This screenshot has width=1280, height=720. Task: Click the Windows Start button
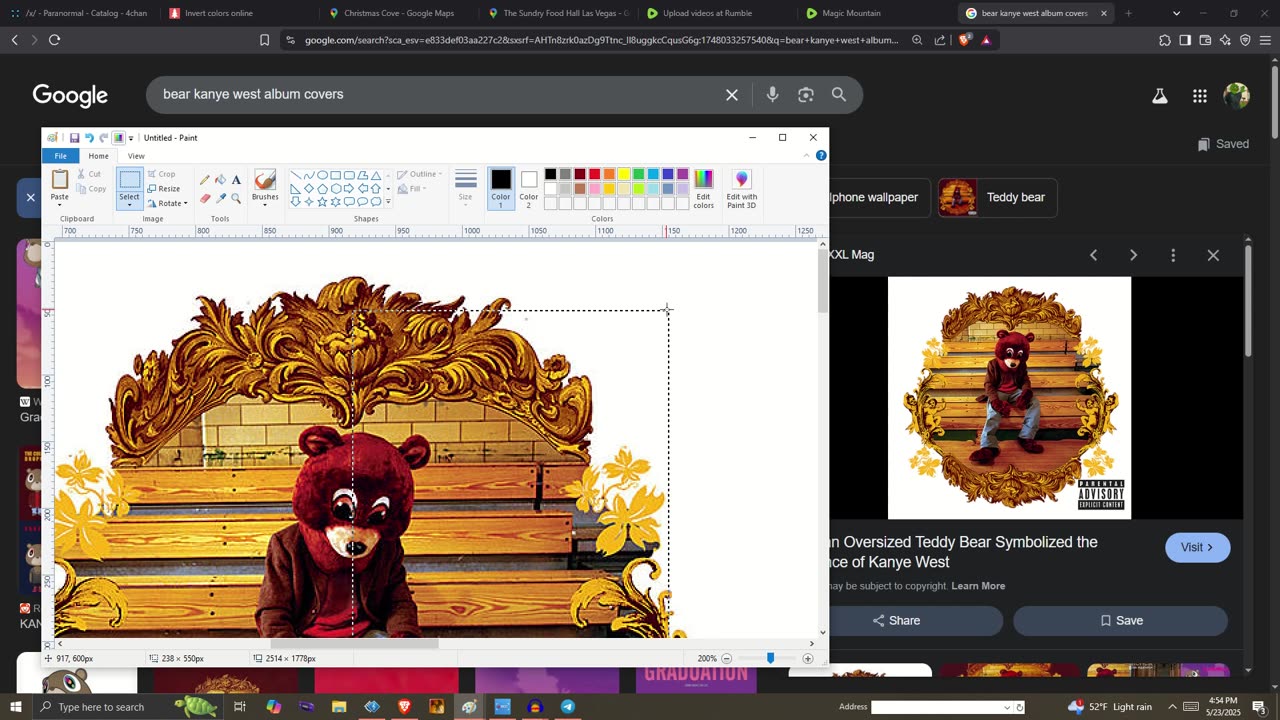coord(16,707)
